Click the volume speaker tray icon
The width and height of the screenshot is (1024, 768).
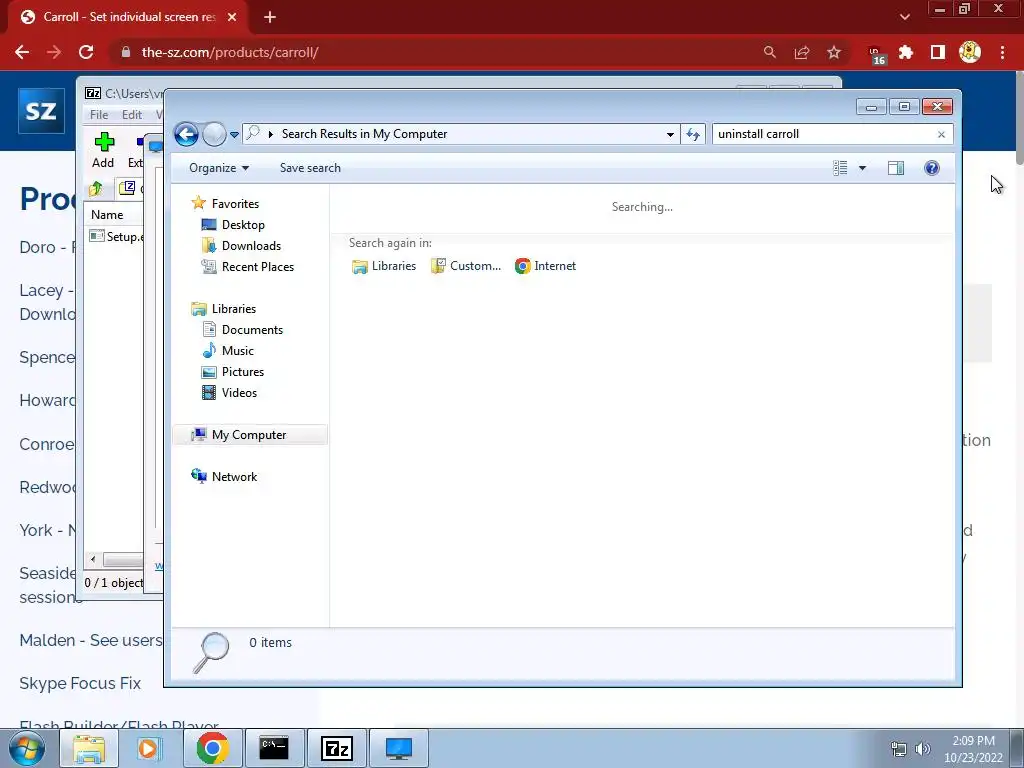[x=922, y=749]
